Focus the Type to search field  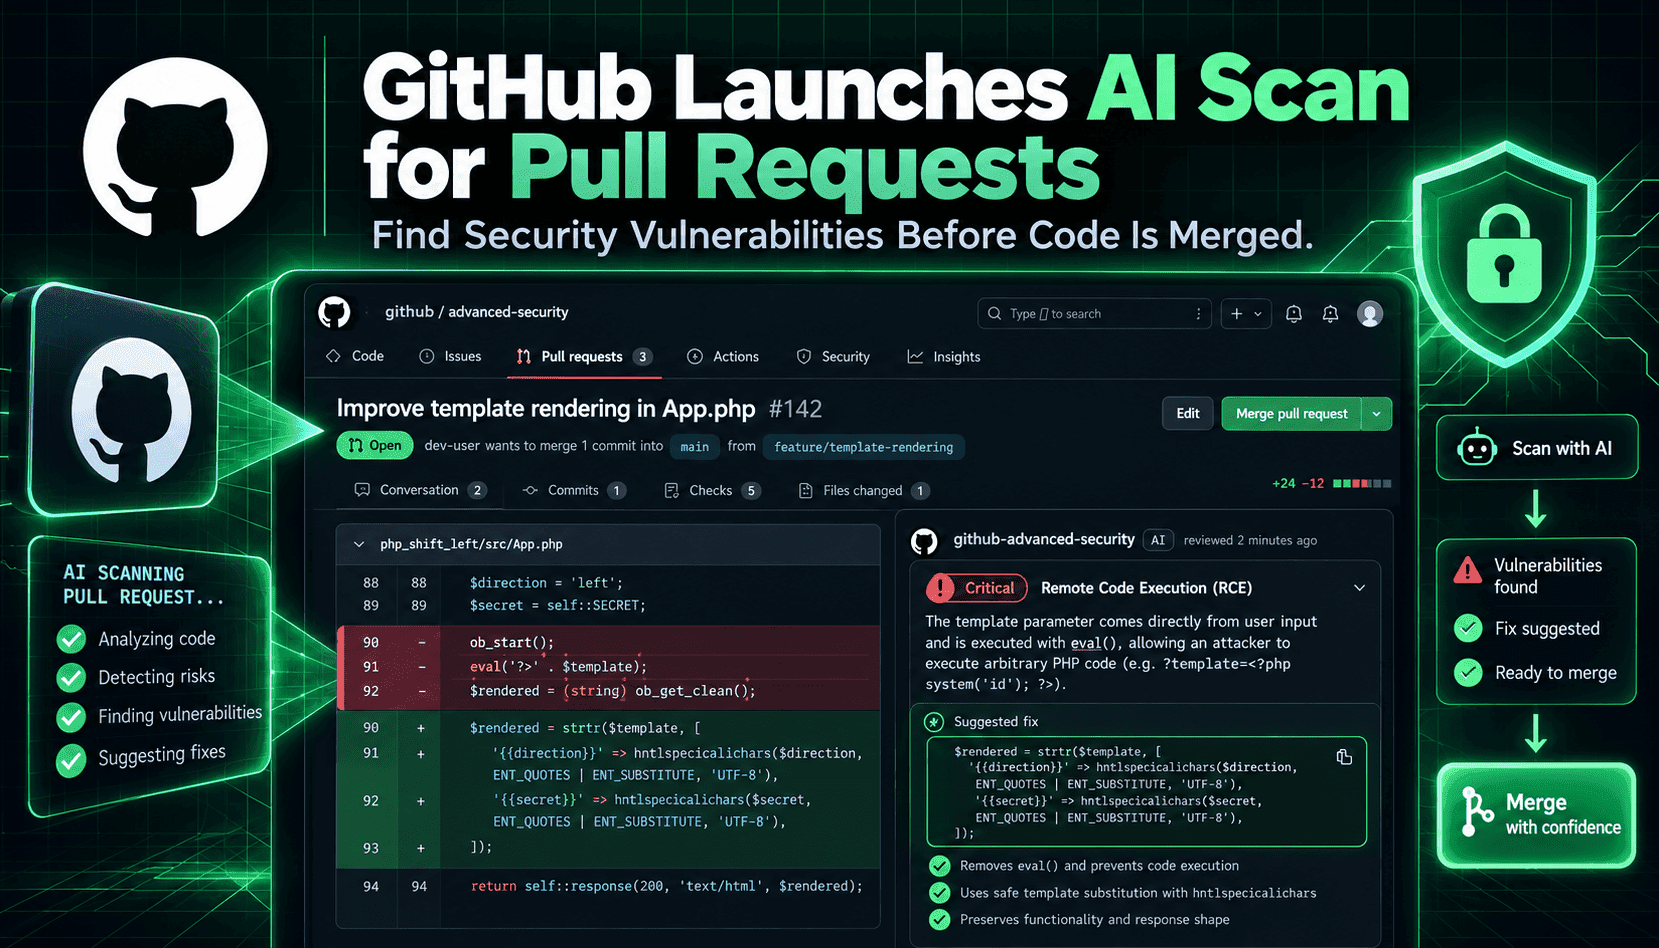[1094, 314]
